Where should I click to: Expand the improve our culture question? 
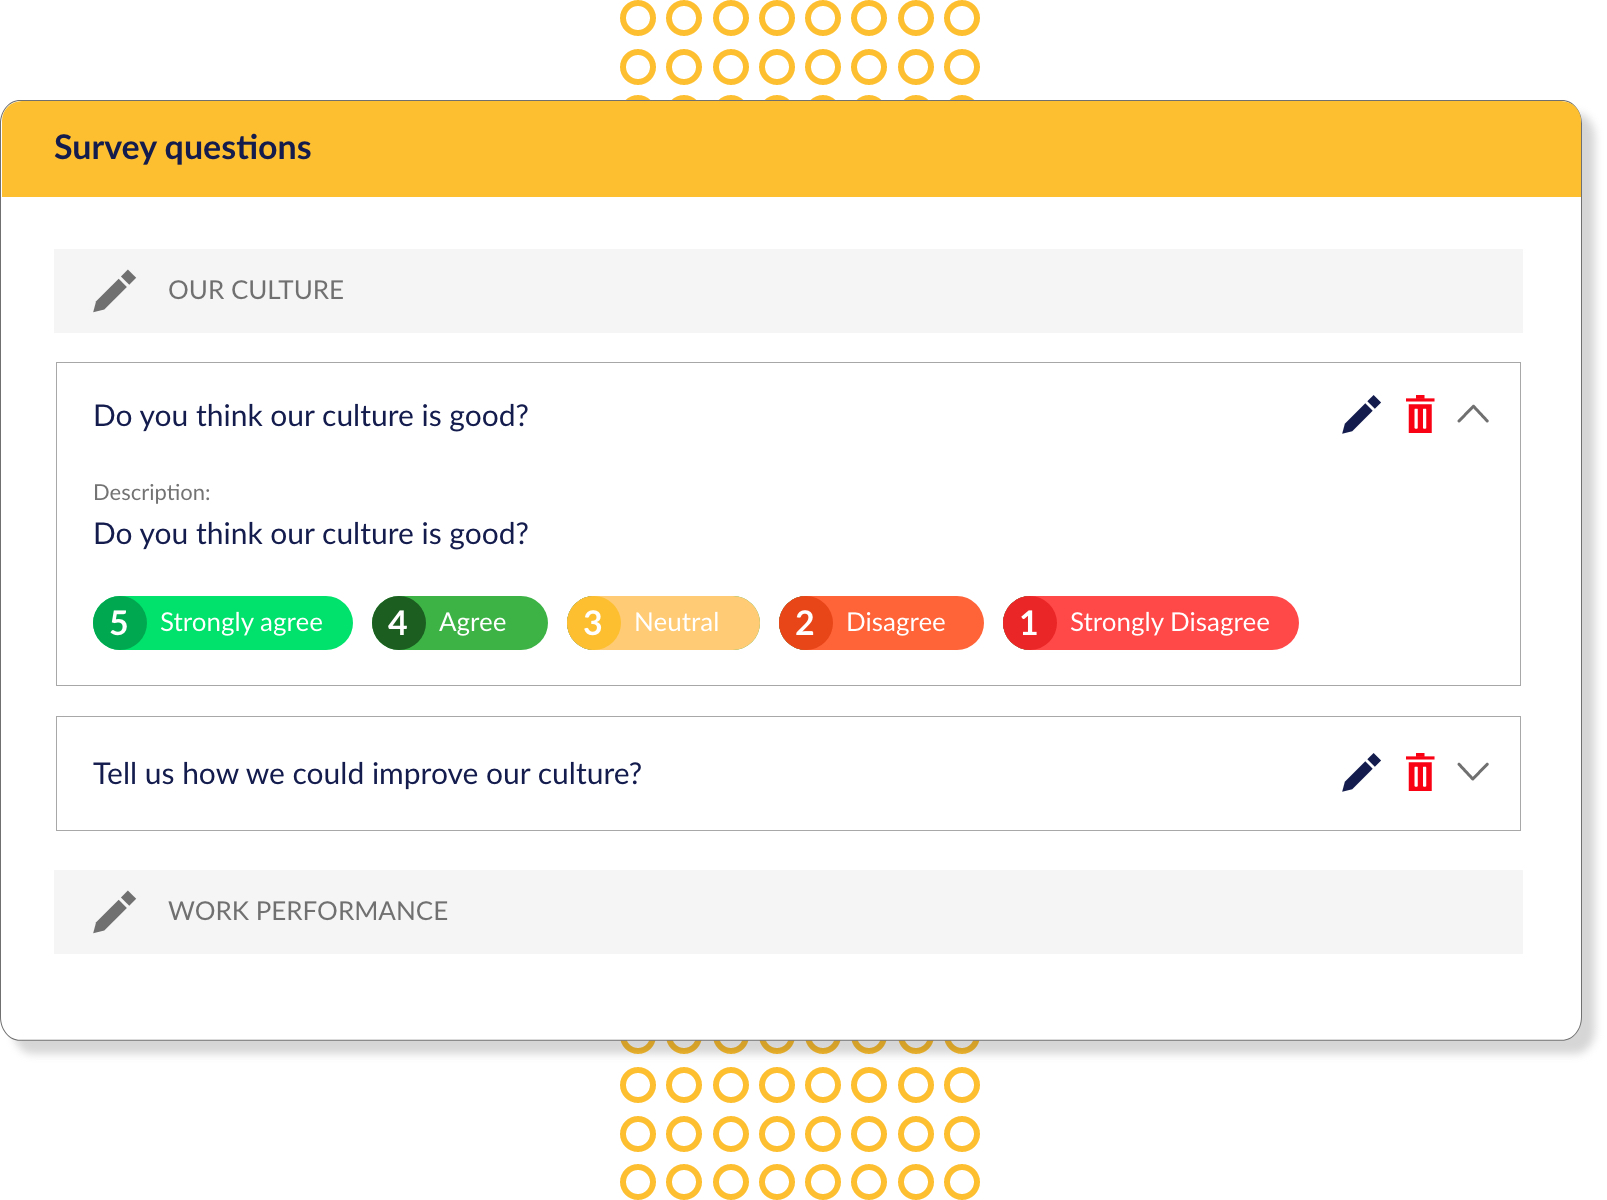click(x=1473, y=771)
